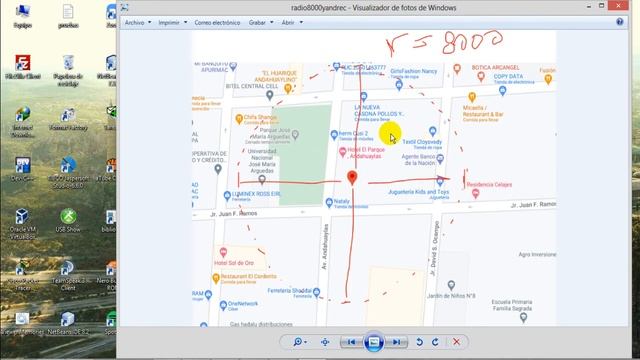Open the Archivo menu
The width and height of the screenshot is (640, 360).
click(138, 22)
